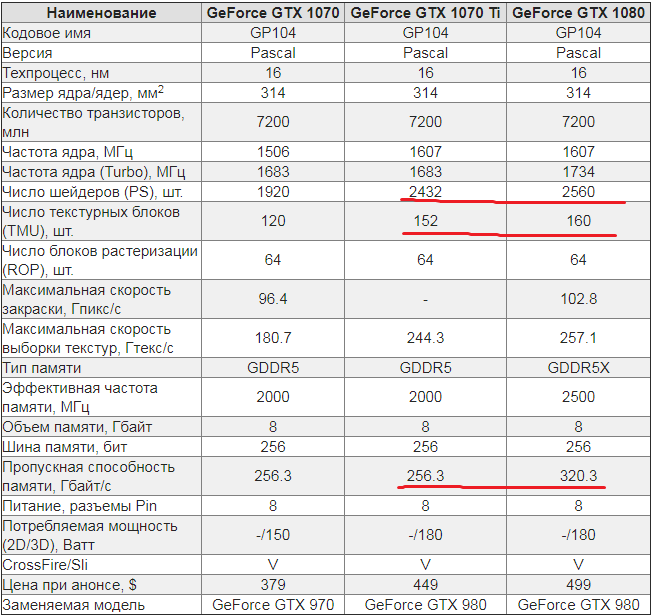Screen dimensions: 651x616
Task: Click the 2560 shaders value for GTX 1080
Action: click(578, 192)
